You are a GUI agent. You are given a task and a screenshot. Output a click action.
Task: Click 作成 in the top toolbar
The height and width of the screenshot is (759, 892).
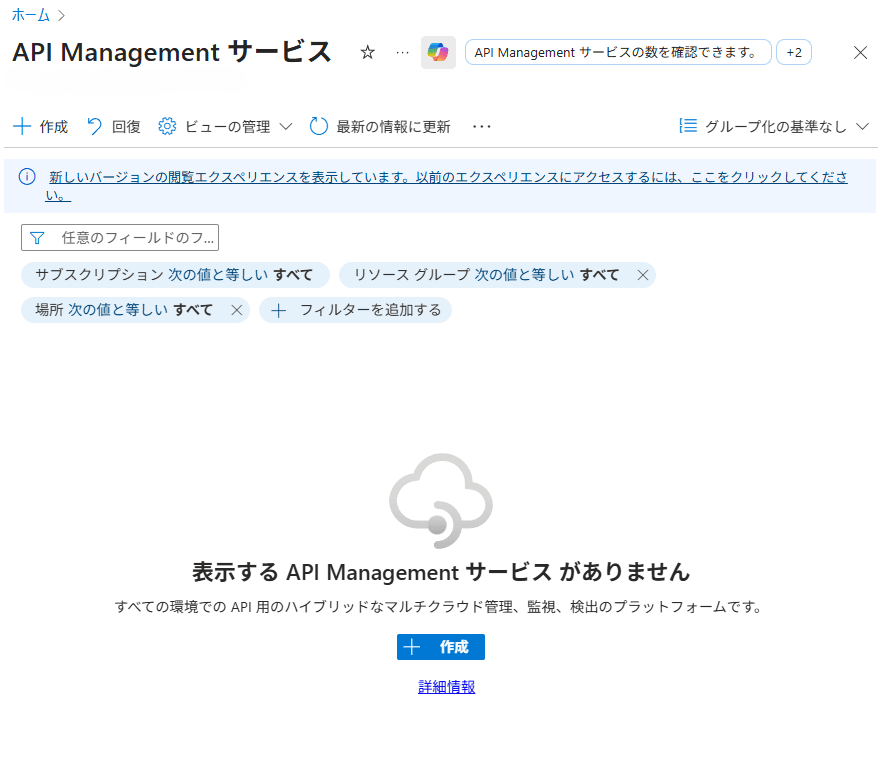[40, 126]
